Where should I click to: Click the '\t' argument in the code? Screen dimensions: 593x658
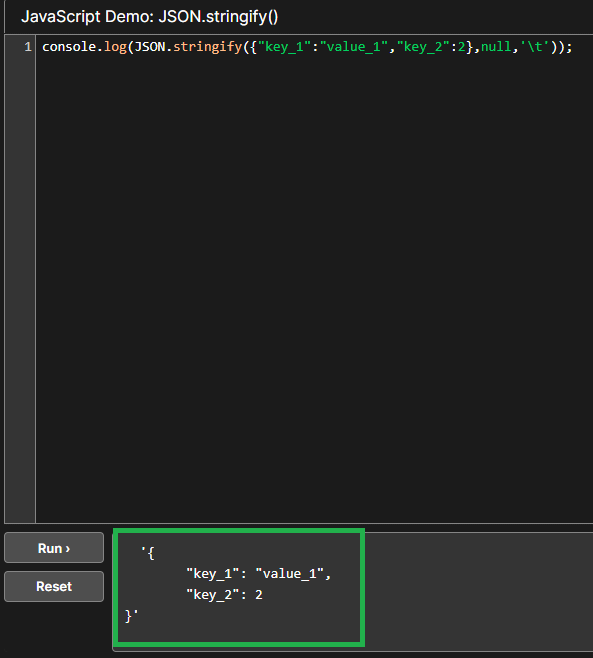point(535,46)
